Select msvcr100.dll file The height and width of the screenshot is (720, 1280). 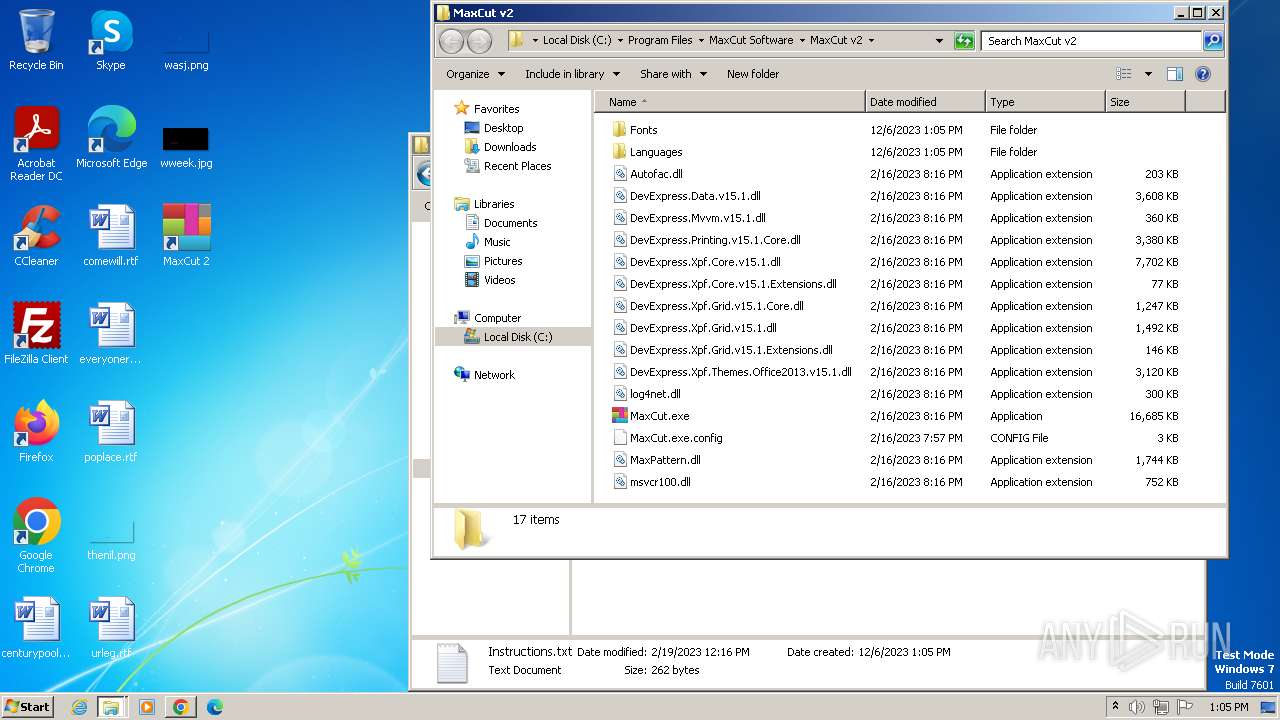point(660,482)
